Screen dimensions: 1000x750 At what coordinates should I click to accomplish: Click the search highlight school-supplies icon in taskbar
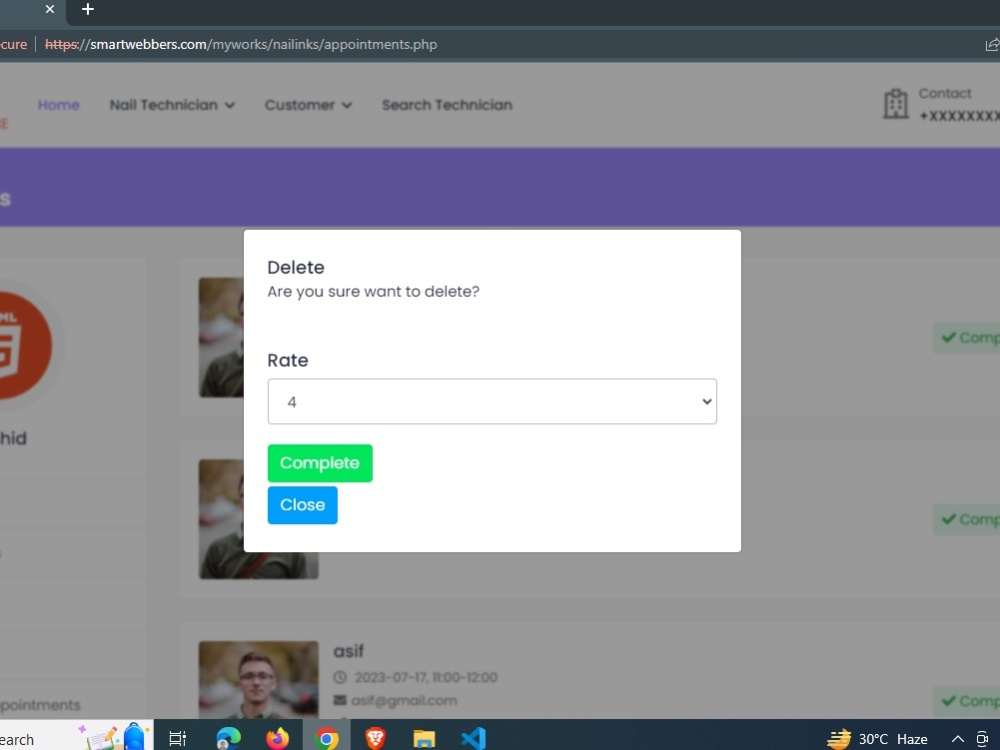tap(112, 737)
